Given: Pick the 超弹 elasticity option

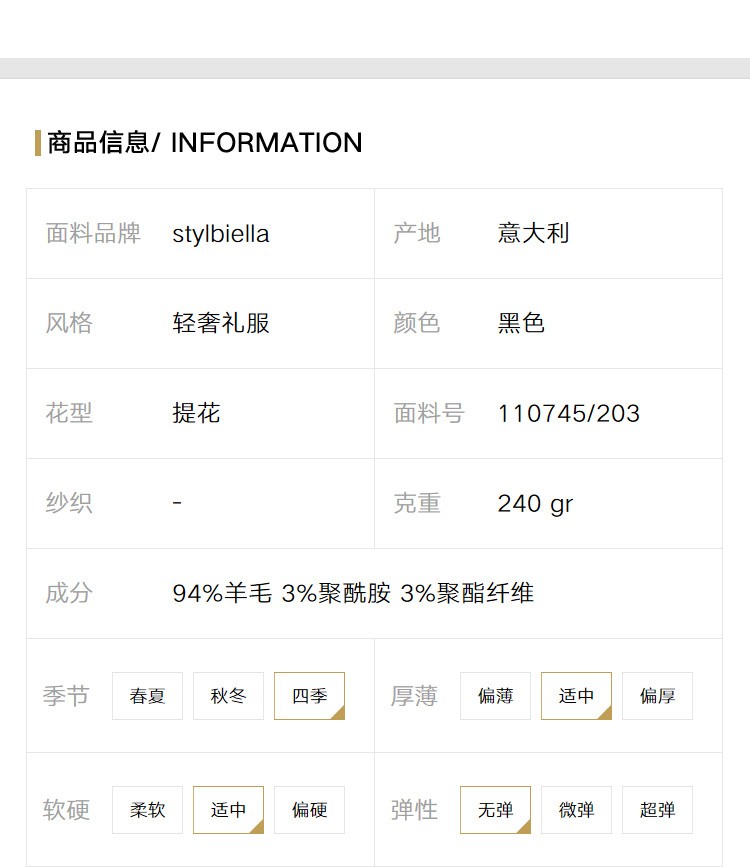Looking at the screenshot, I should pos(657,809).
